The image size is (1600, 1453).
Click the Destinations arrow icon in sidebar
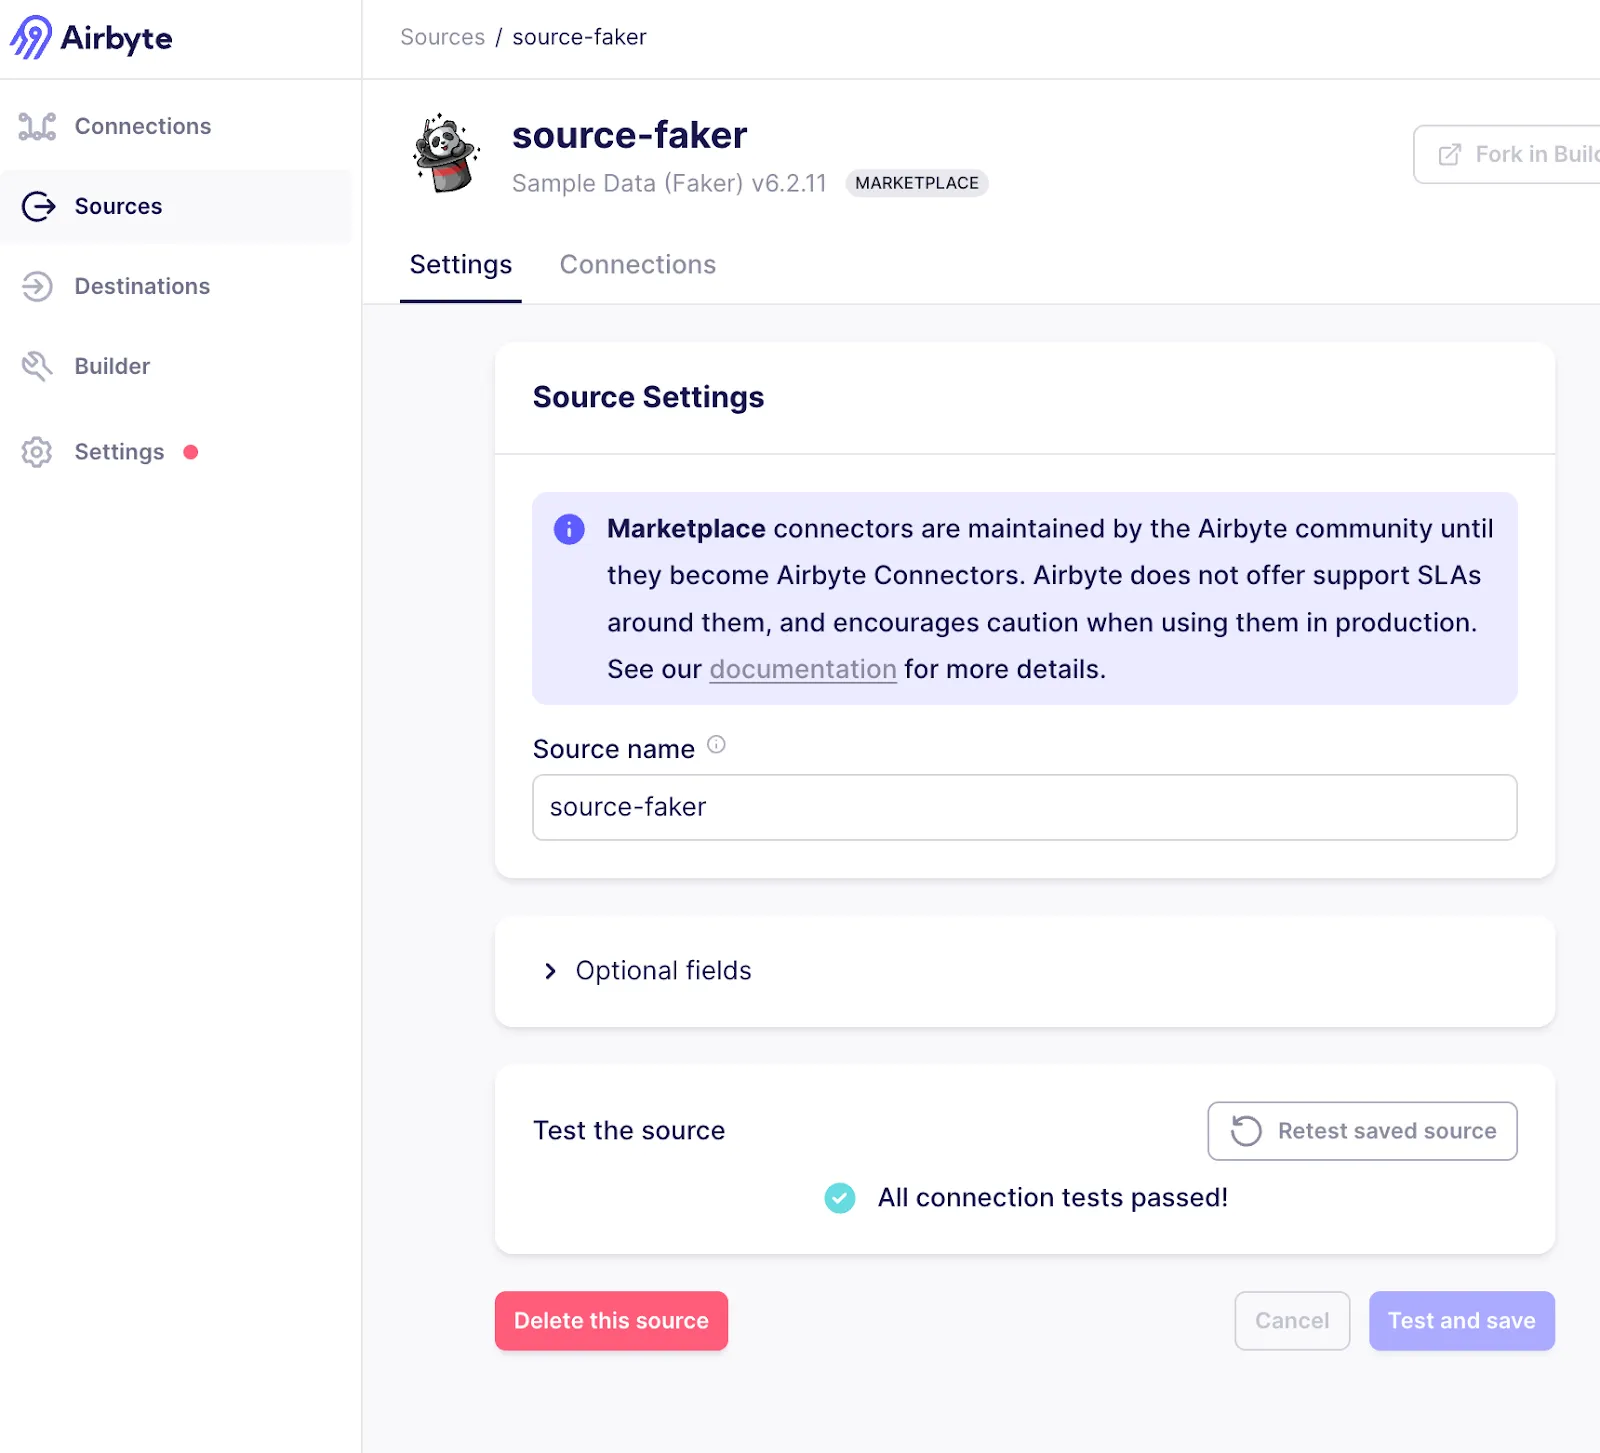pyautogui.click(x=37, y=286)
